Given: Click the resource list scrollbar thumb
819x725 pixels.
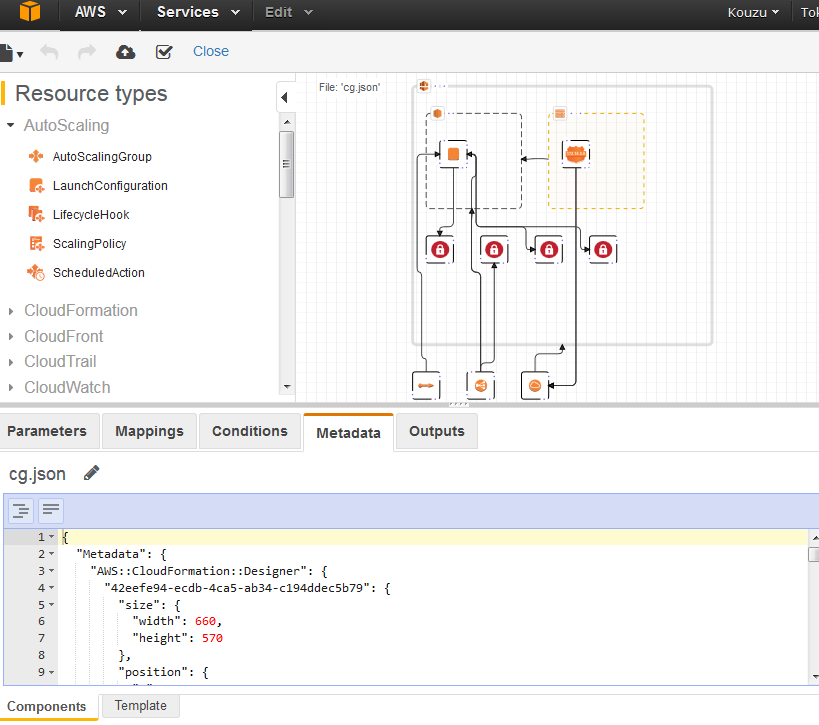Looking at the screenshot, I should [x=286, y=165].
